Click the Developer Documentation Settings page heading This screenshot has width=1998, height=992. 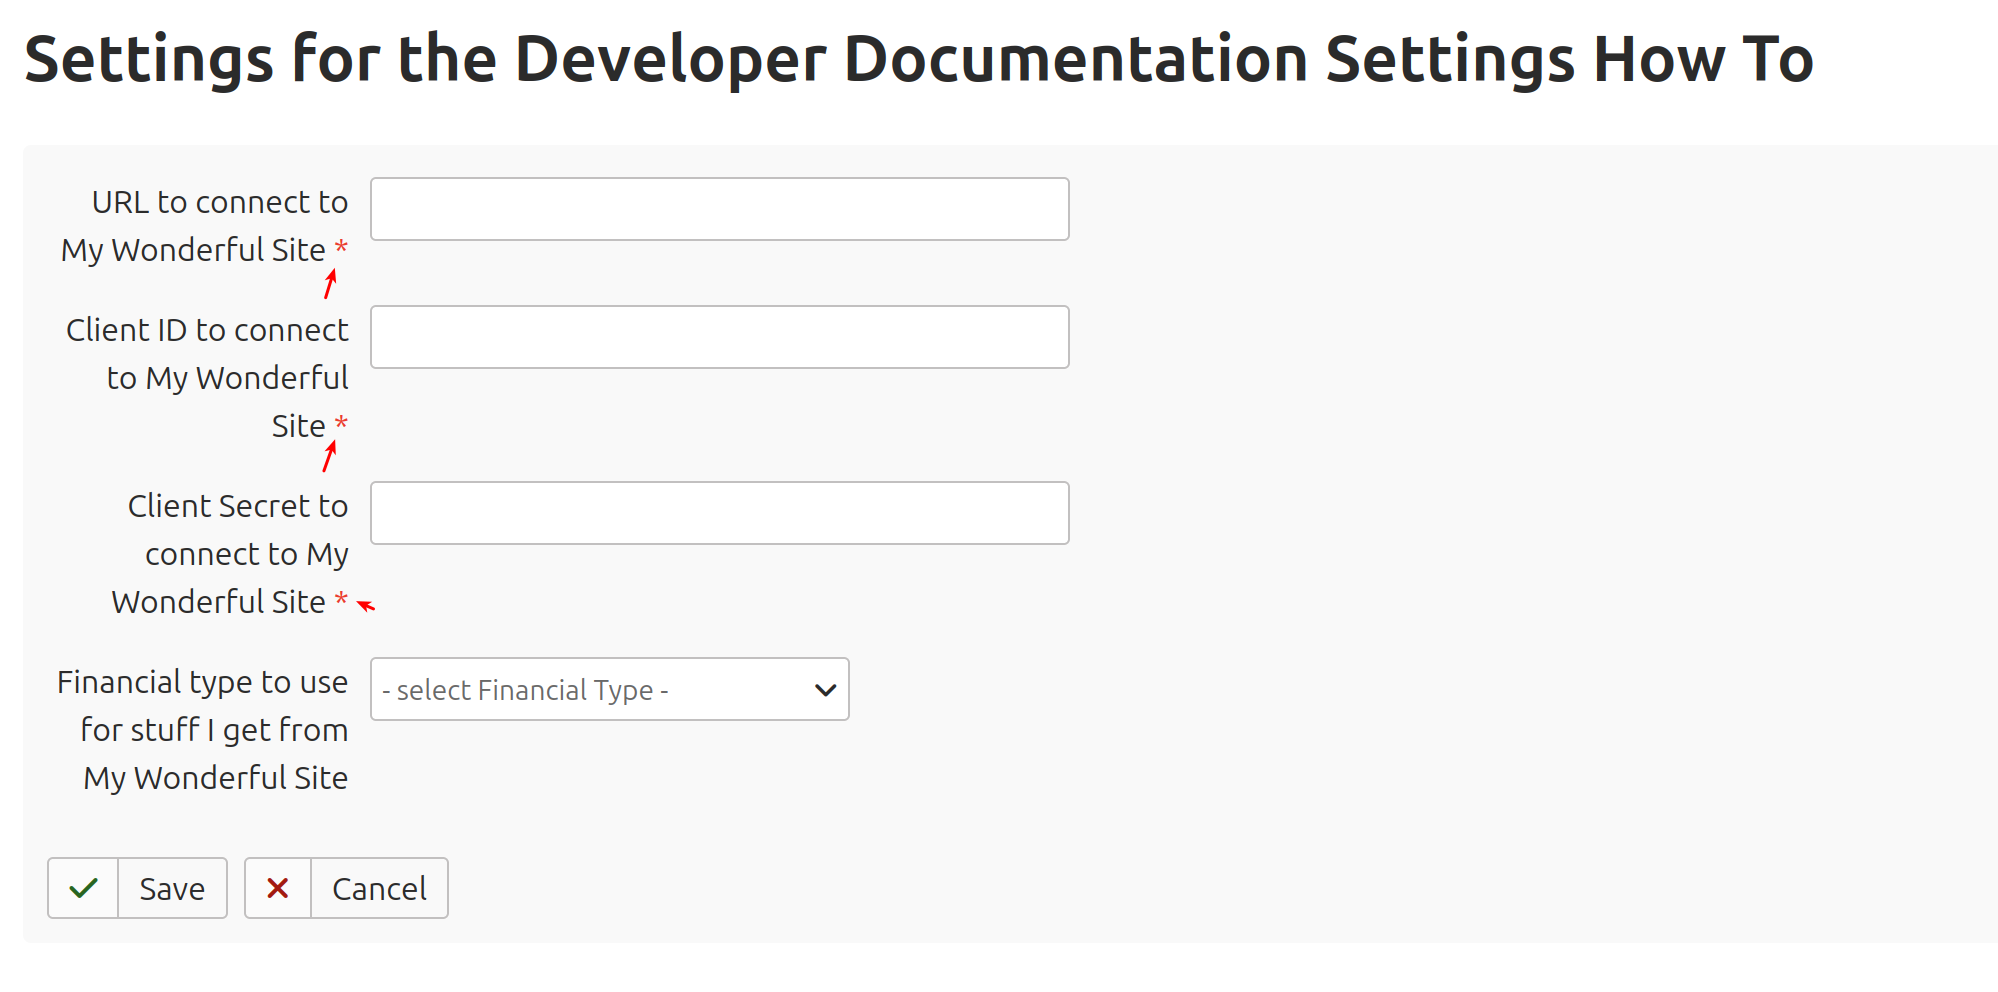(918, 59)
